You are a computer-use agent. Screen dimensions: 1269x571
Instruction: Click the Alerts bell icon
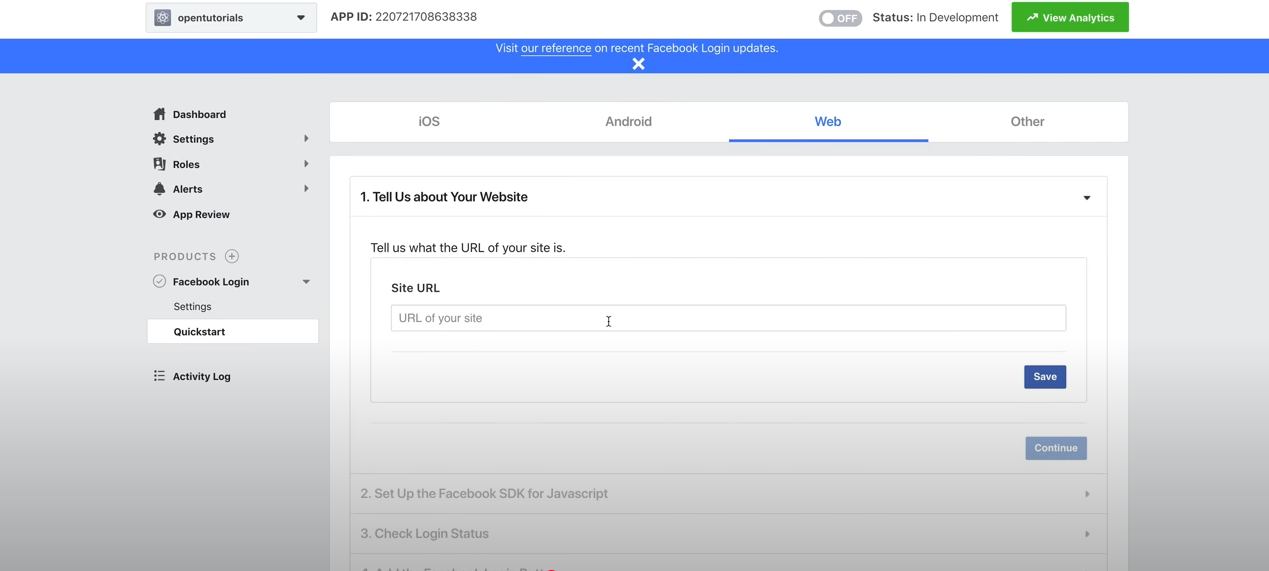click(159, 189)
